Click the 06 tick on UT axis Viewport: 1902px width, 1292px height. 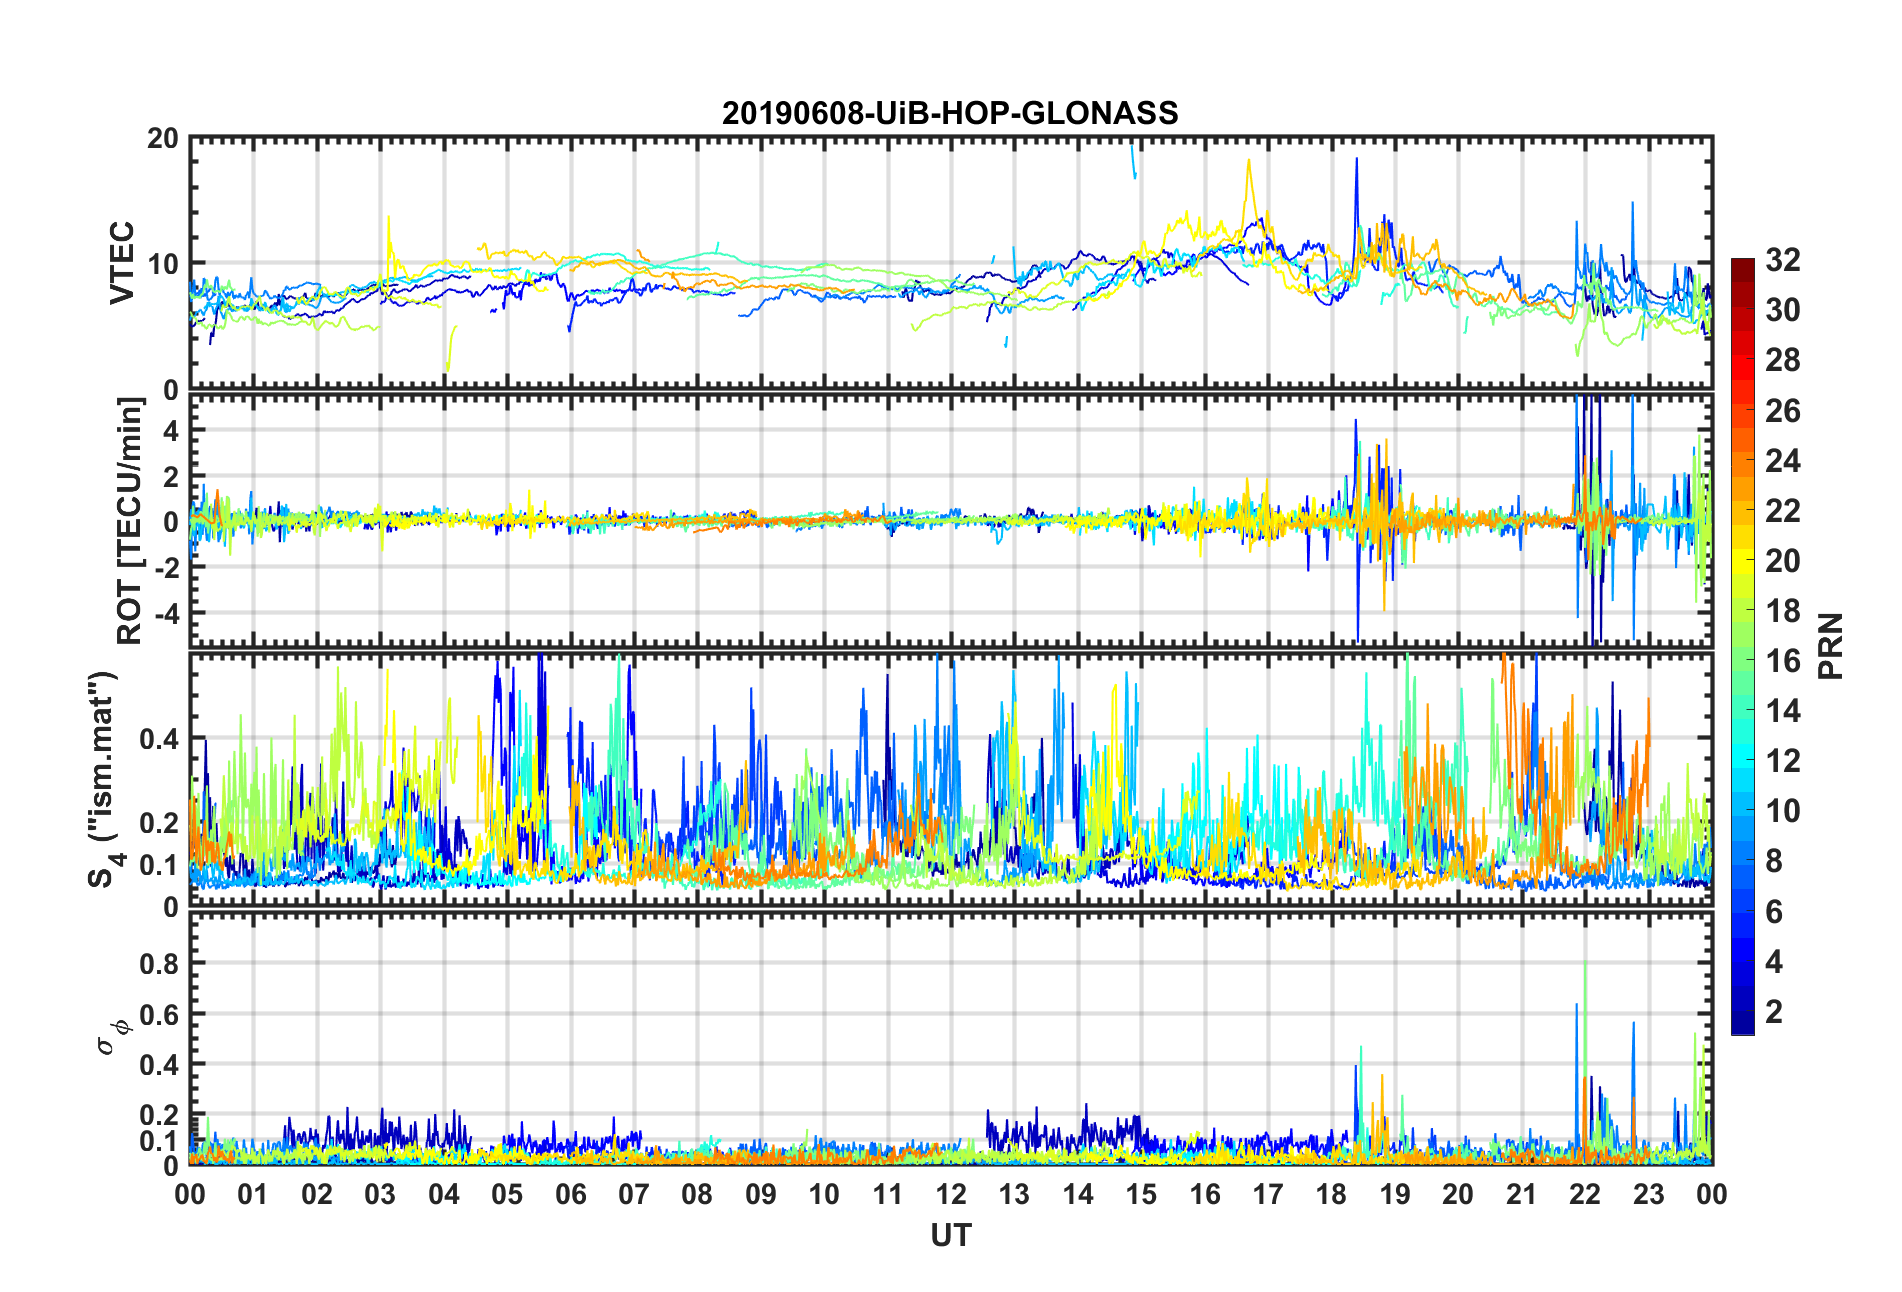[570, 1195]
